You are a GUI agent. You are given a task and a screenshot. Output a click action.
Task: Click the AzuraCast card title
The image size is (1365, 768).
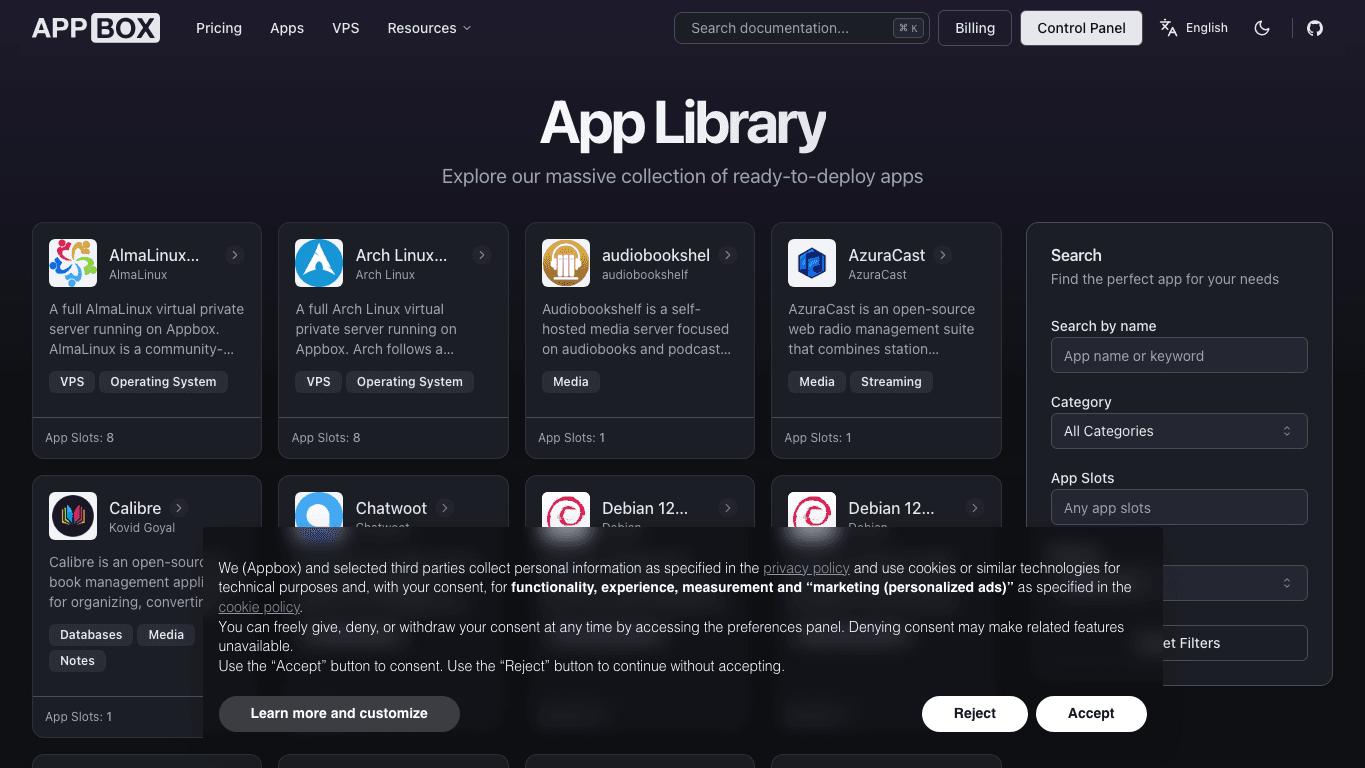[x=887, y=255]
